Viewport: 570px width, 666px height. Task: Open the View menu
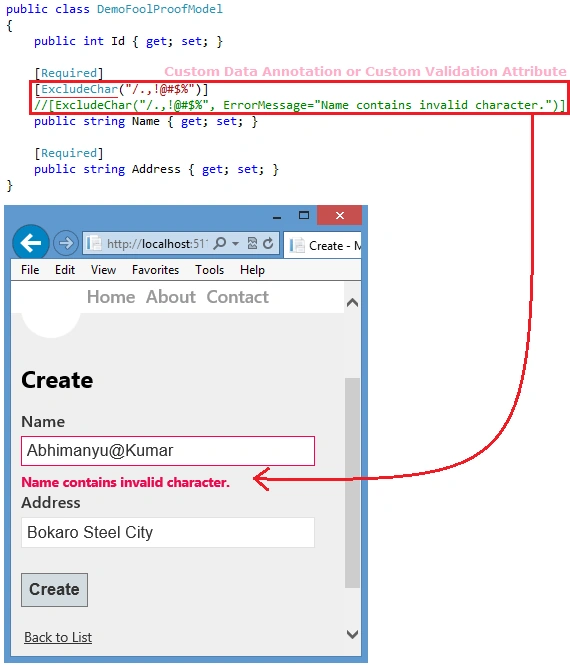[103, 270]
